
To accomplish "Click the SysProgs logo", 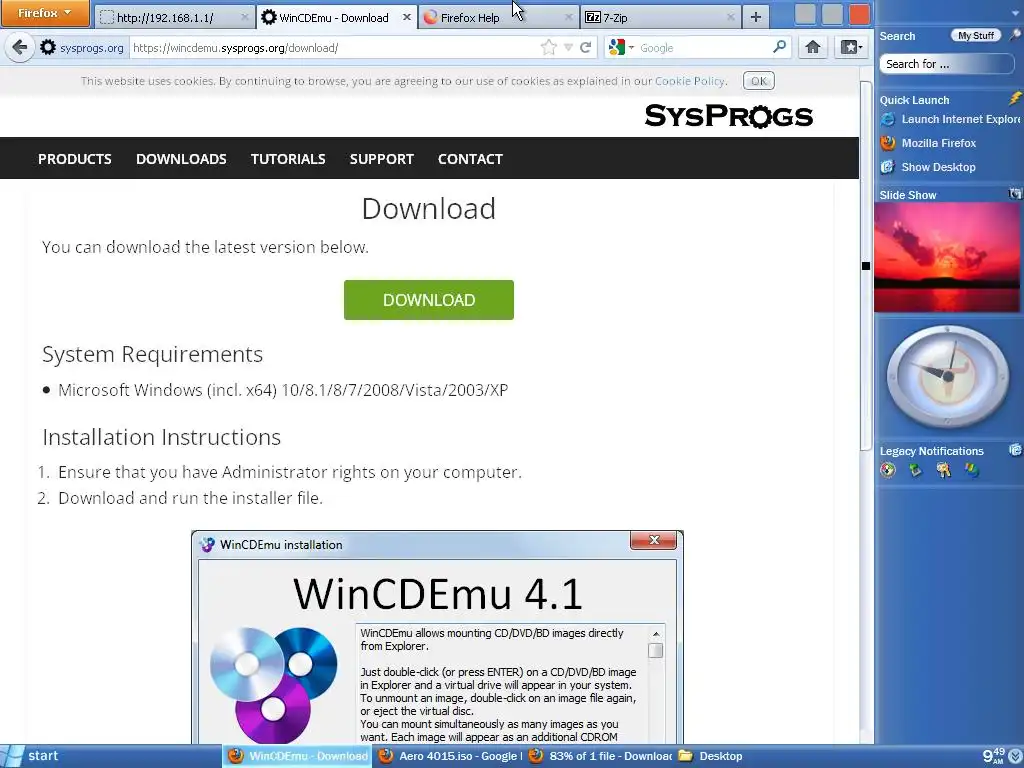I will click(x=729, y=116).
